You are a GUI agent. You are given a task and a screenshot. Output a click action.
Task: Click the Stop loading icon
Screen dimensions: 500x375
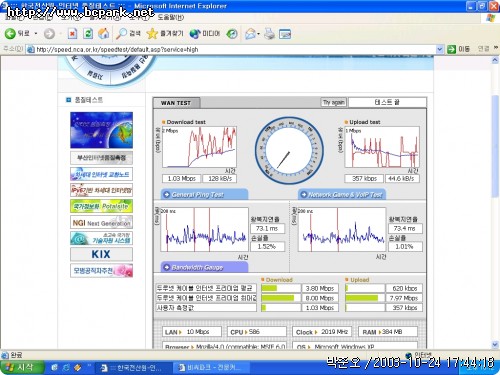[x=72, y=33]
